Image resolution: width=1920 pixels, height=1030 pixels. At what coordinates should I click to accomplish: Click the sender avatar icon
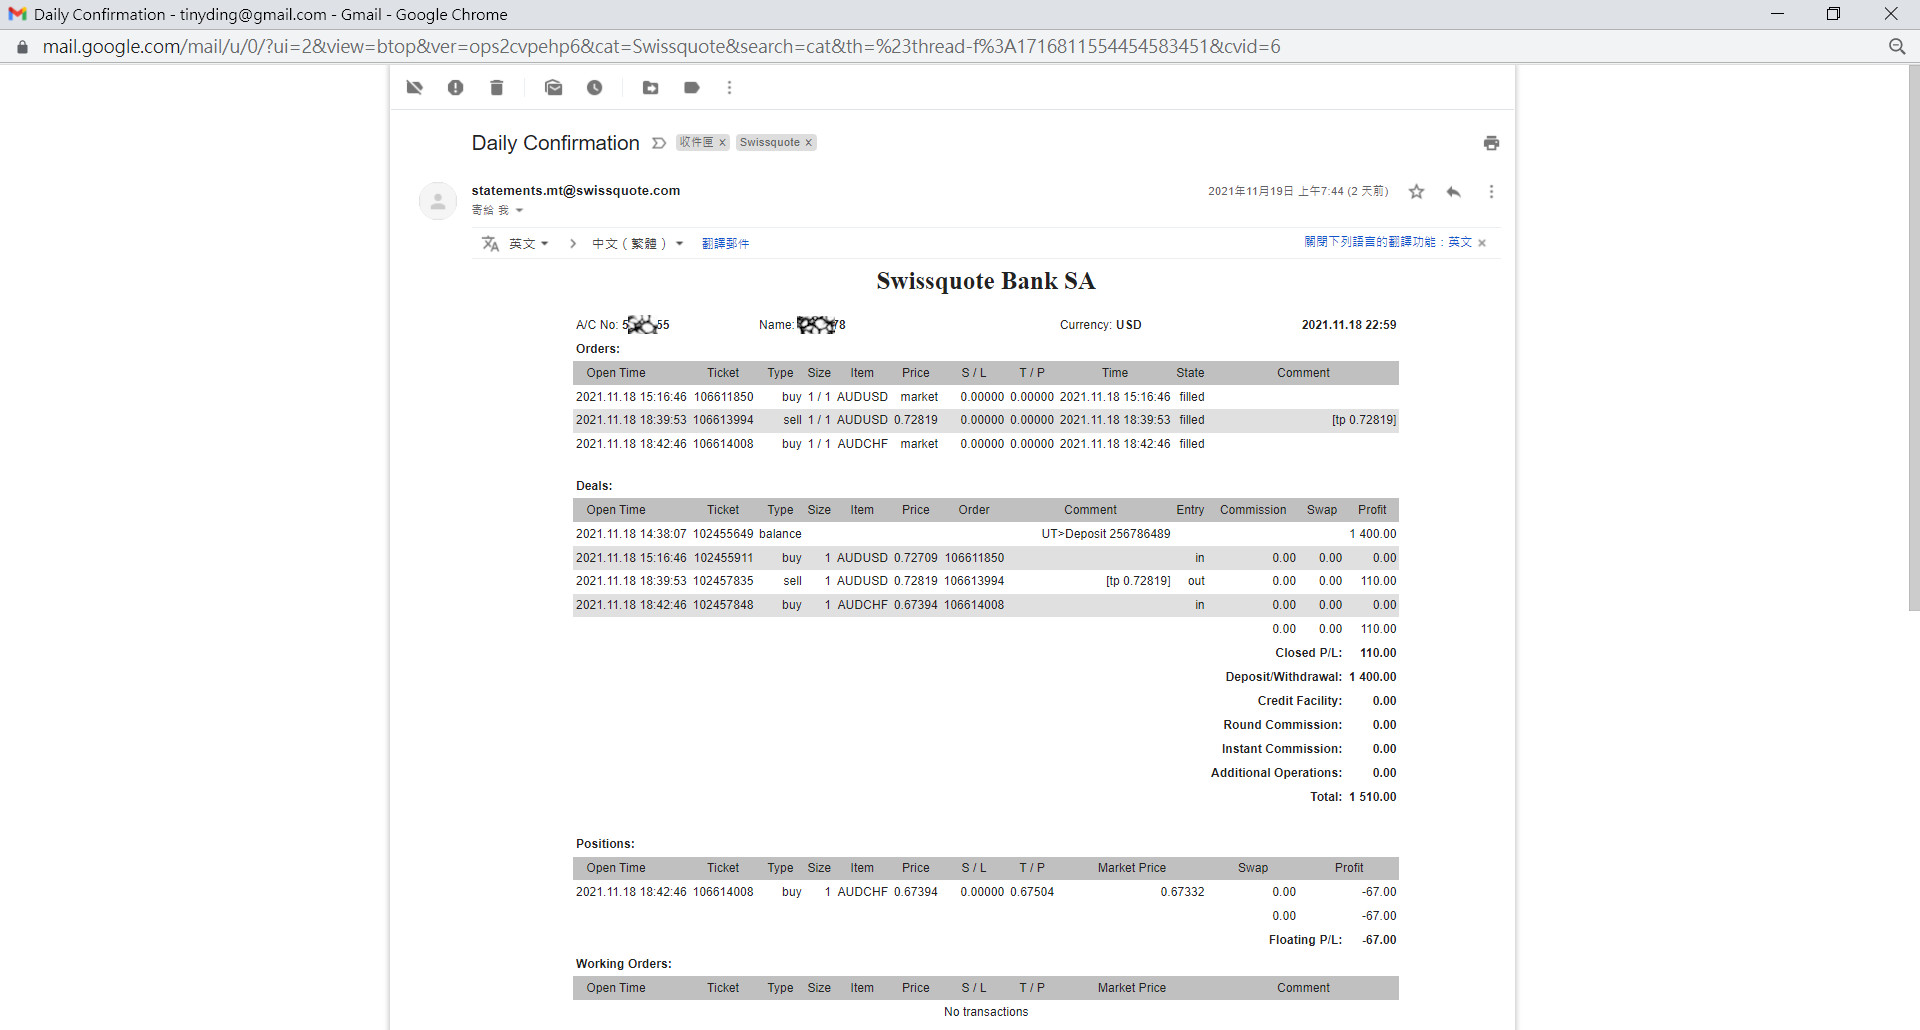click(438, 201)
